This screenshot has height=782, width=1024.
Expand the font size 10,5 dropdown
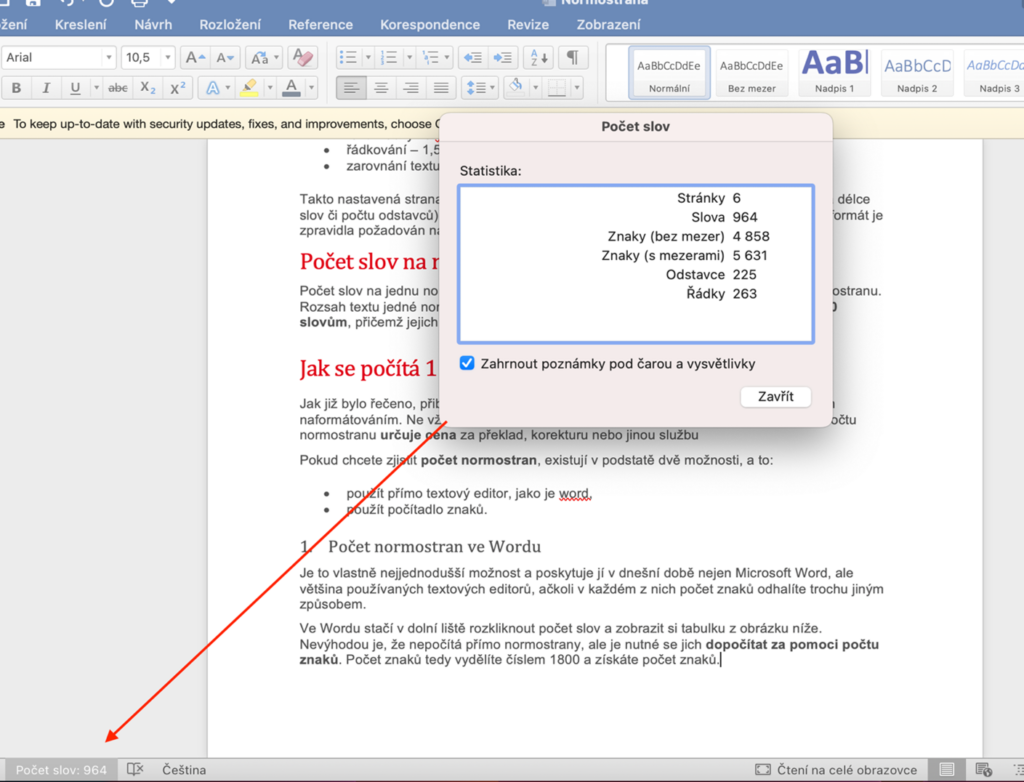point(166,58)
